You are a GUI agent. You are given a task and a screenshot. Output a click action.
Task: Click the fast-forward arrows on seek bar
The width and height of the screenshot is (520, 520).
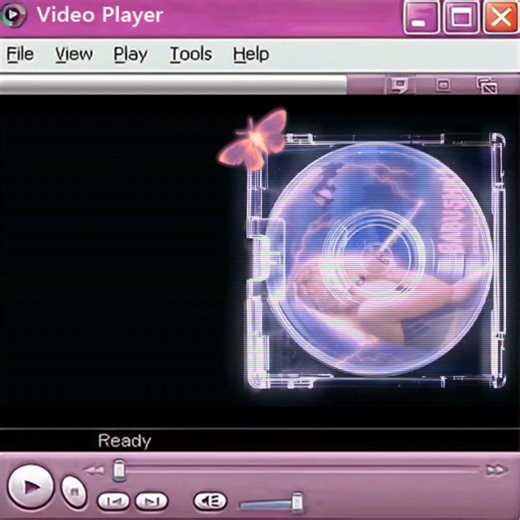click(496, 470)
